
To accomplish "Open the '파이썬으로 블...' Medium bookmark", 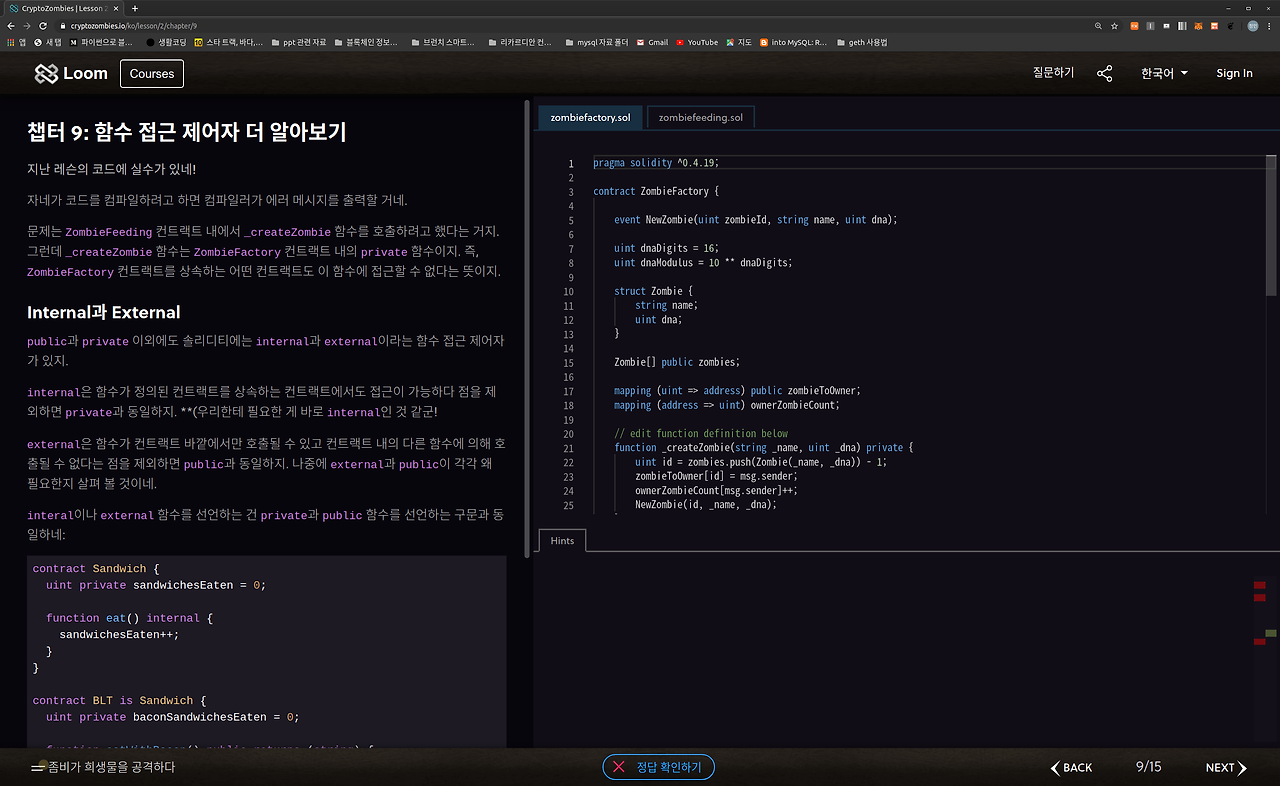I will 101,42.
